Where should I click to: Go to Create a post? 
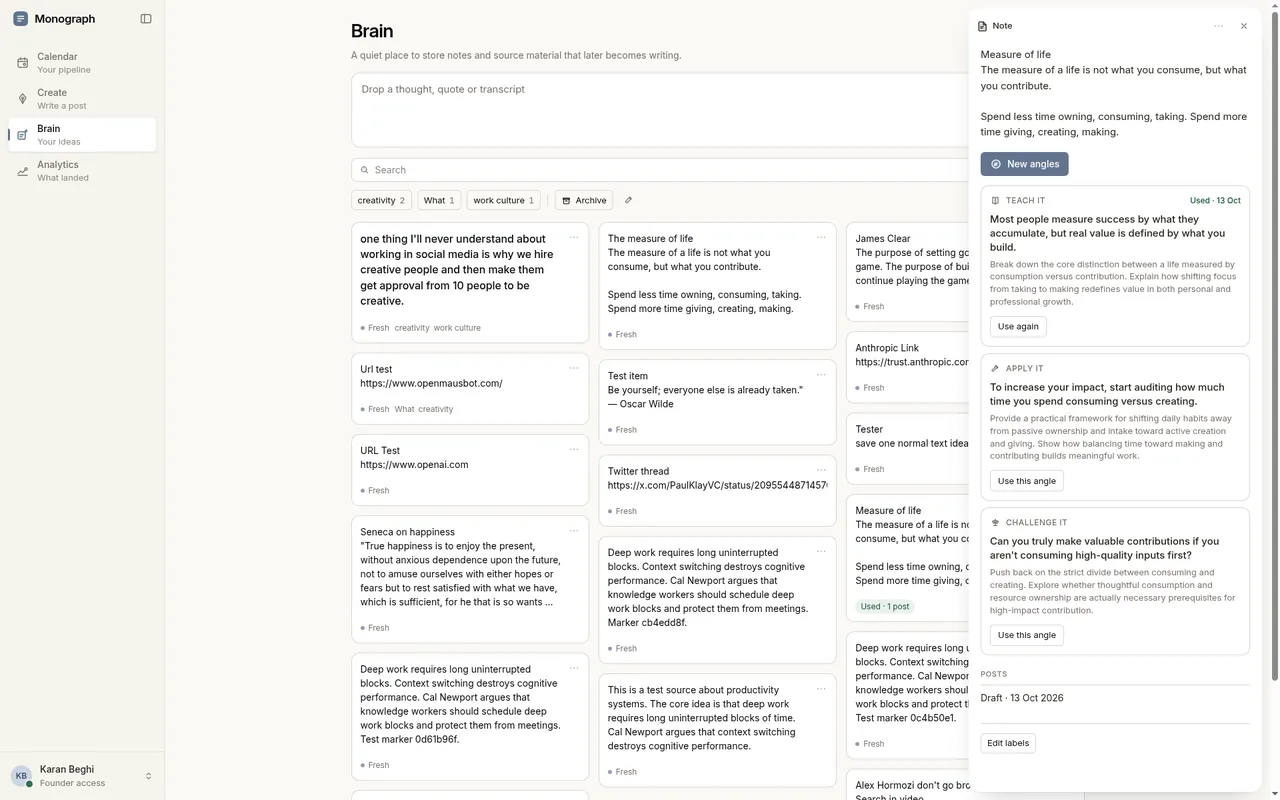coord(82,99)
